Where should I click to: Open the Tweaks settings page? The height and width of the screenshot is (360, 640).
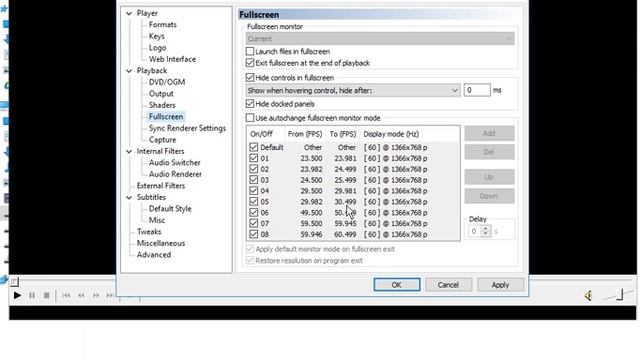(149, 231)
